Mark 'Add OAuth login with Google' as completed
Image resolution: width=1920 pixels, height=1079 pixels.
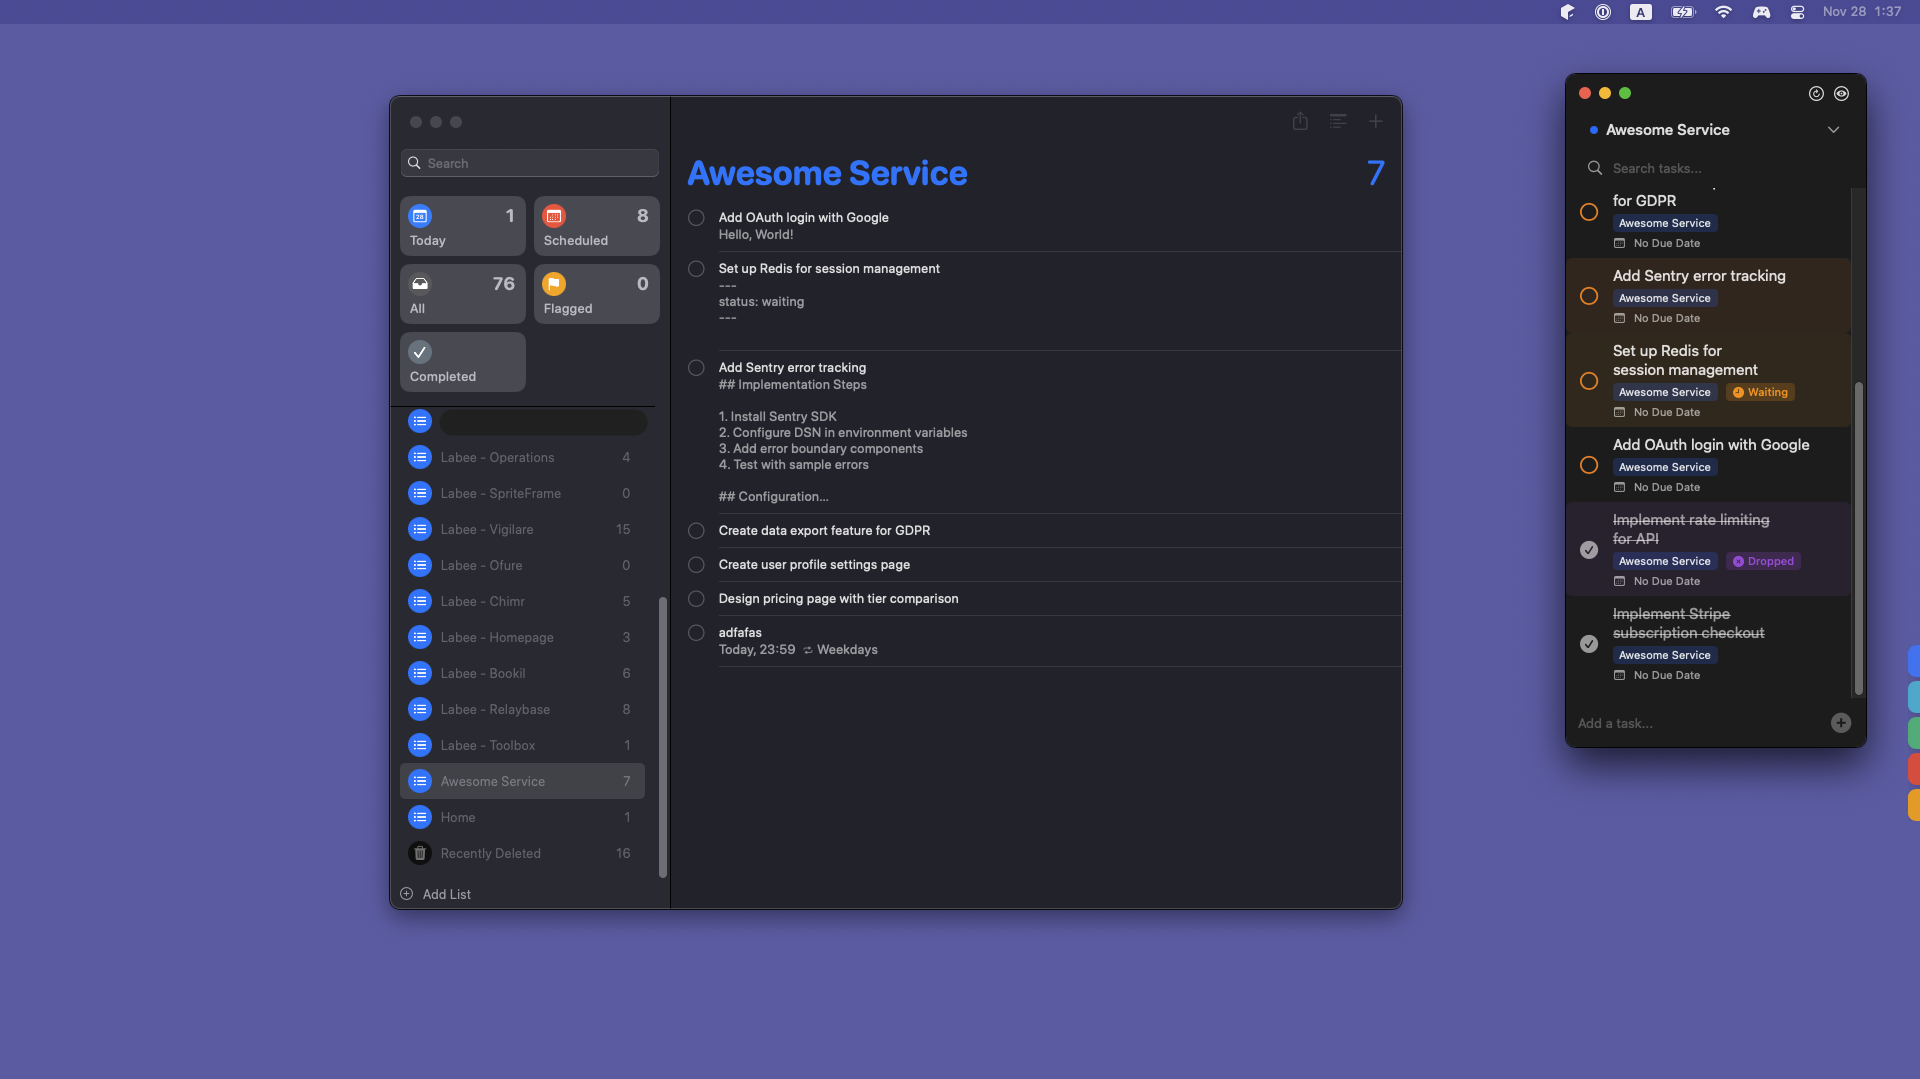[696, 217]
